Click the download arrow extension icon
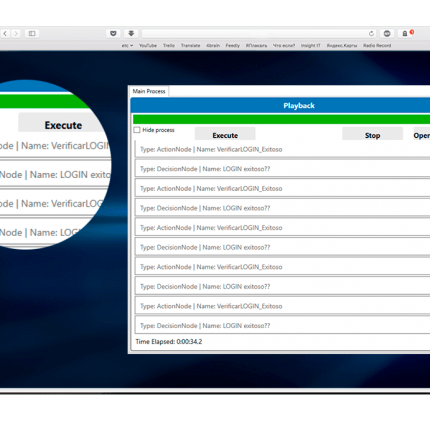Viewport: 430px width, 430px height. [131, 33]
